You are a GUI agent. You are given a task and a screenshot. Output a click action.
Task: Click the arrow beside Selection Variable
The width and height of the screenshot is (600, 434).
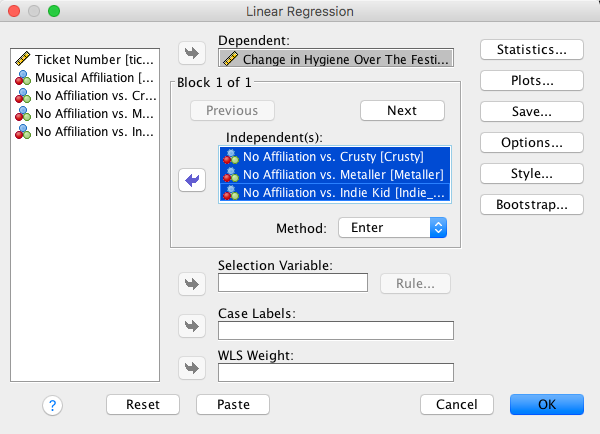pos(190,283)
